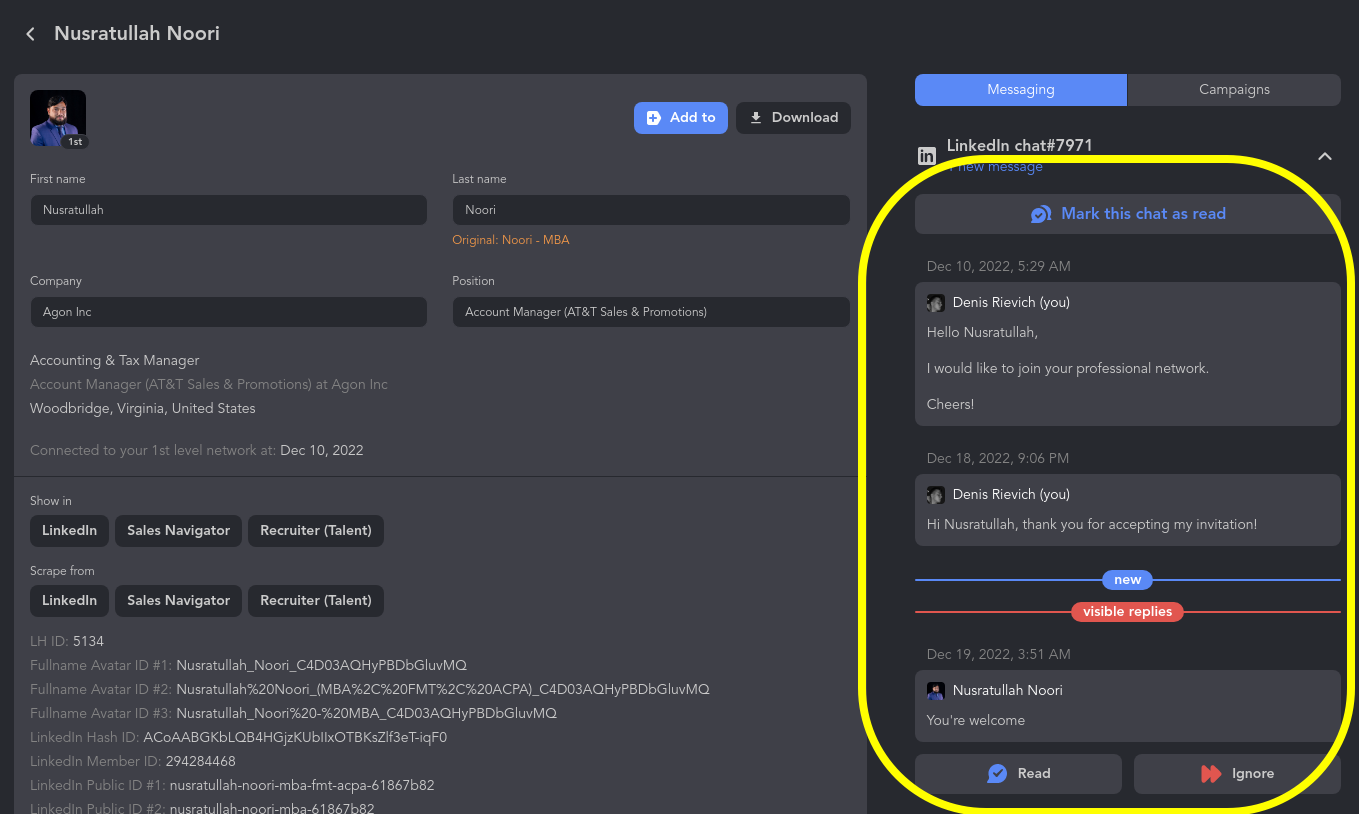Show profile in LinkedIn
The image size is (1359, 814).
(70, 531)
